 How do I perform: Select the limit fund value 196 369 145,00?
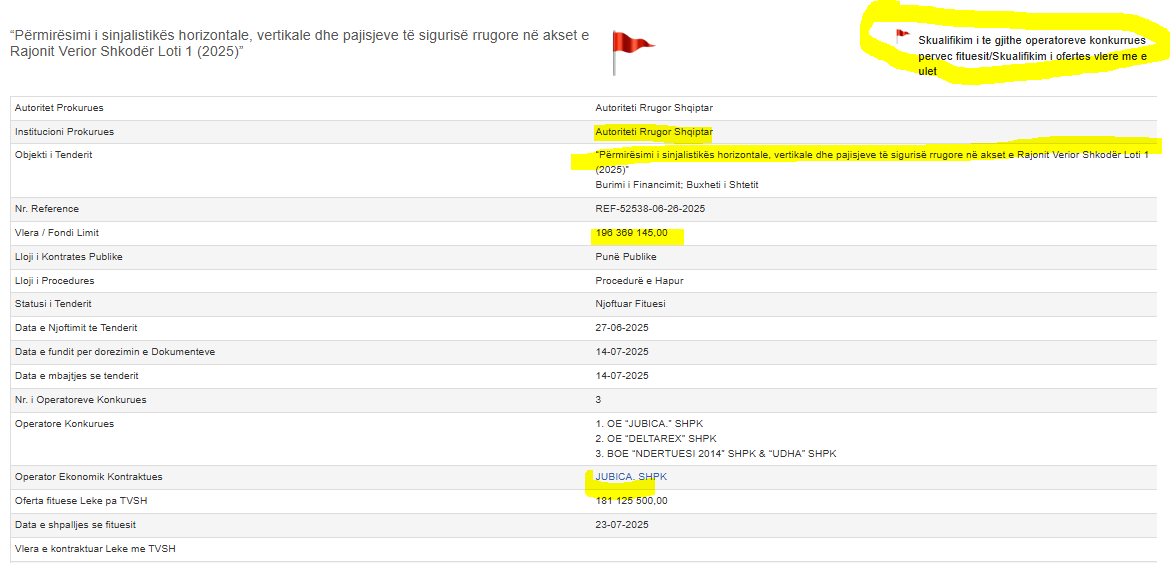(631, 233)
